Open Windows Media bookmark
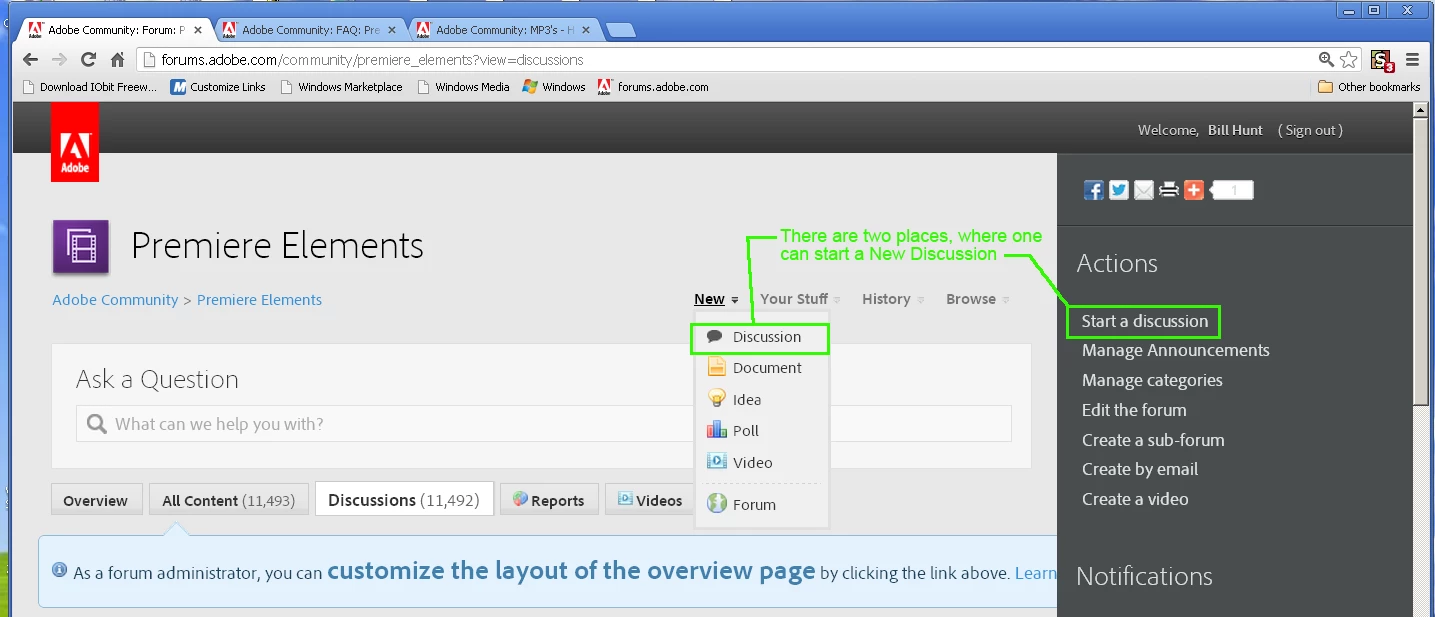Image resolution: width=1435 pixels, height=617 pixels. tap(464, 87)
